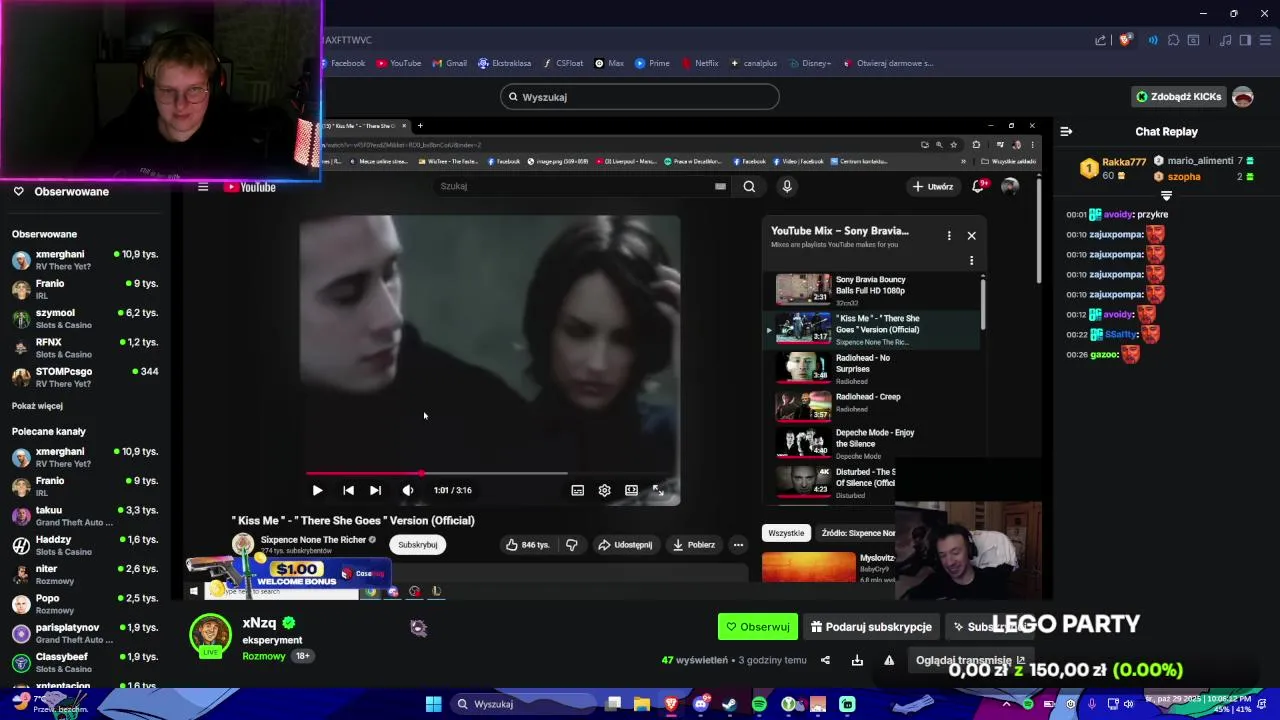Play the YouTube video in the stream
This screenshot has width=1280, height=720.
pyautogui.click(x=317, y=490)
